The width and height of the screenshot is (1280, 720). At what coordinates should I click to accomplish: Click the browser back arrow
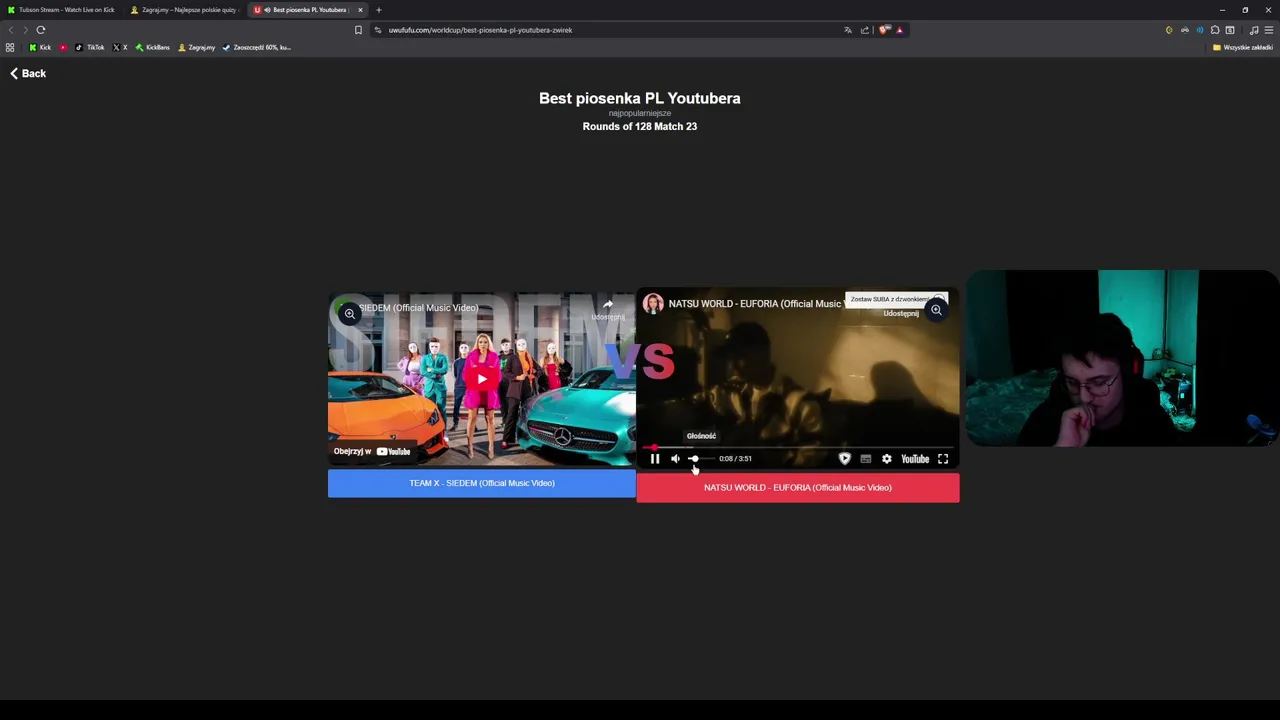(11, 30)
